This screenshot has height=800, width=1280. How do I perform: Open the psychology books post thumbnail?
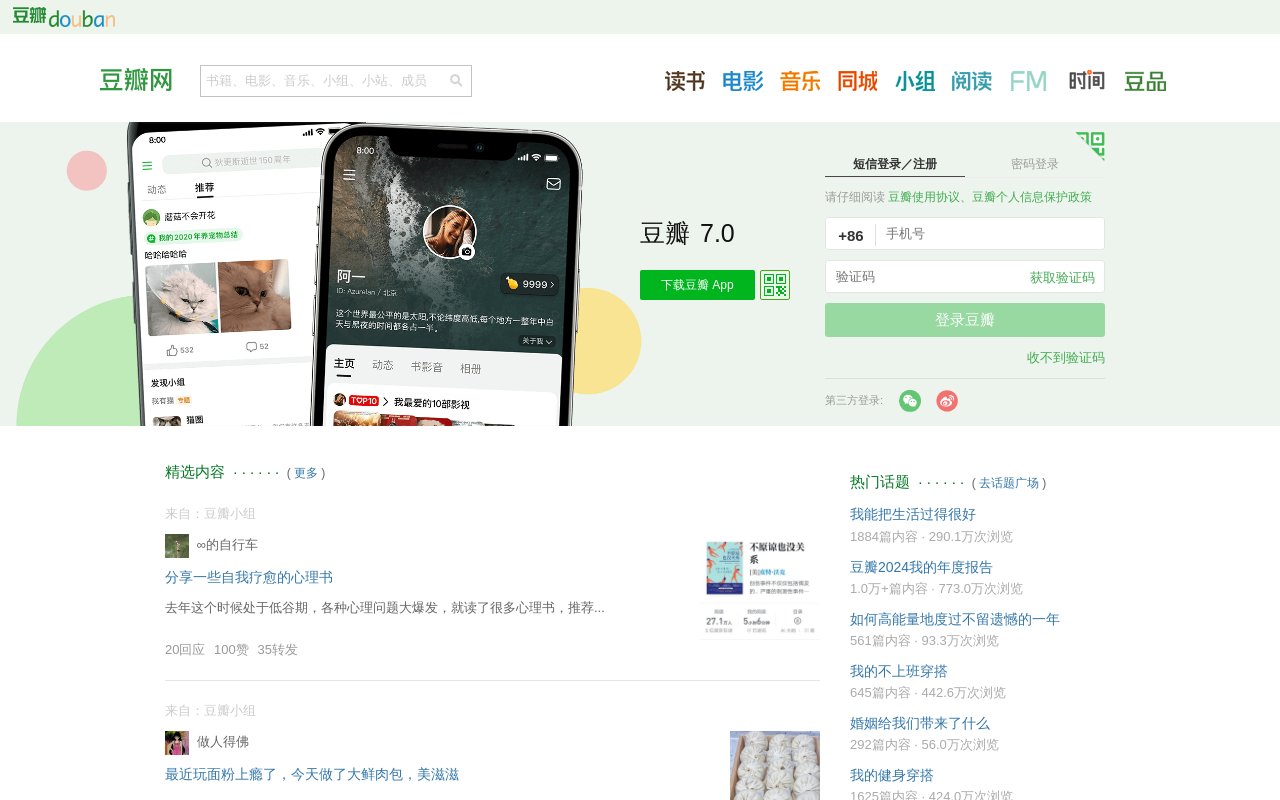(761, 588)
